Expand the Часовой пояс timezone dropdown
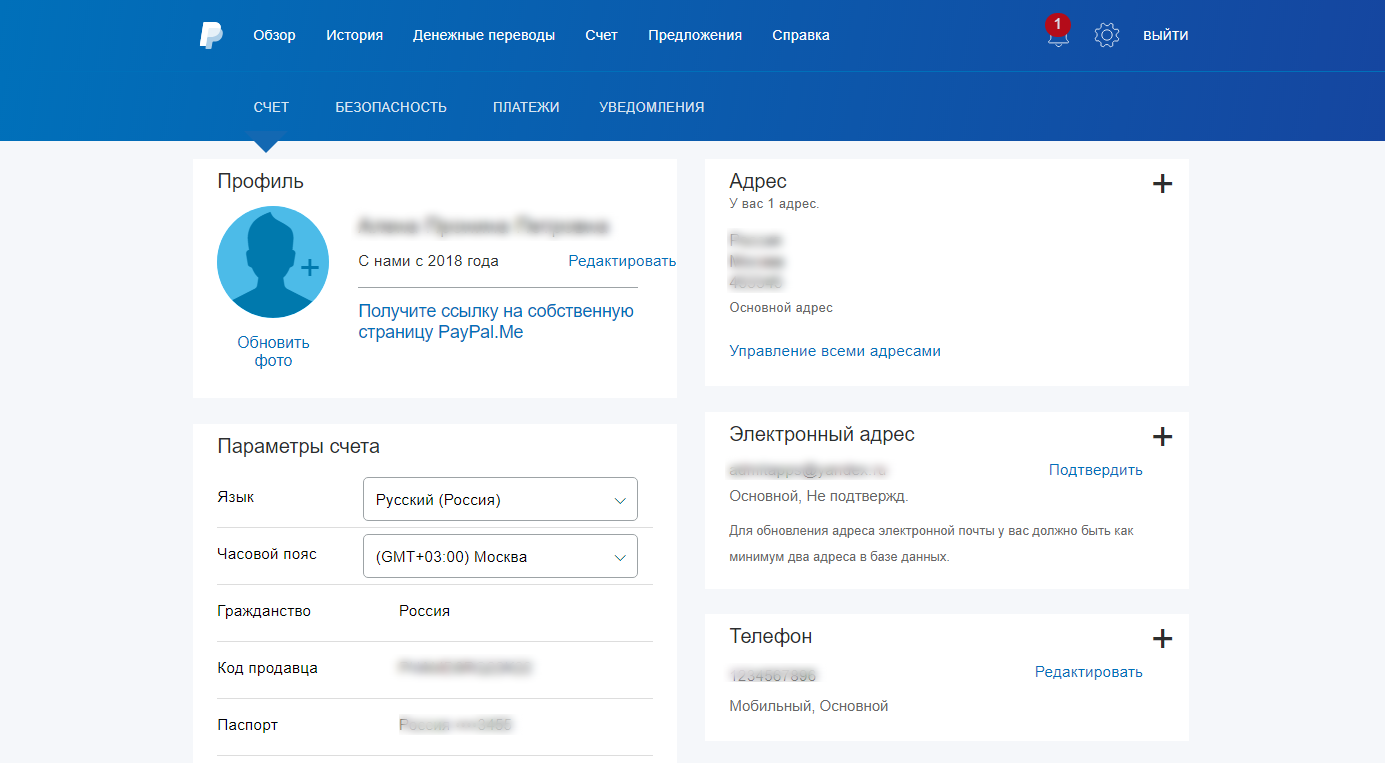 click(x=500, y=556)
